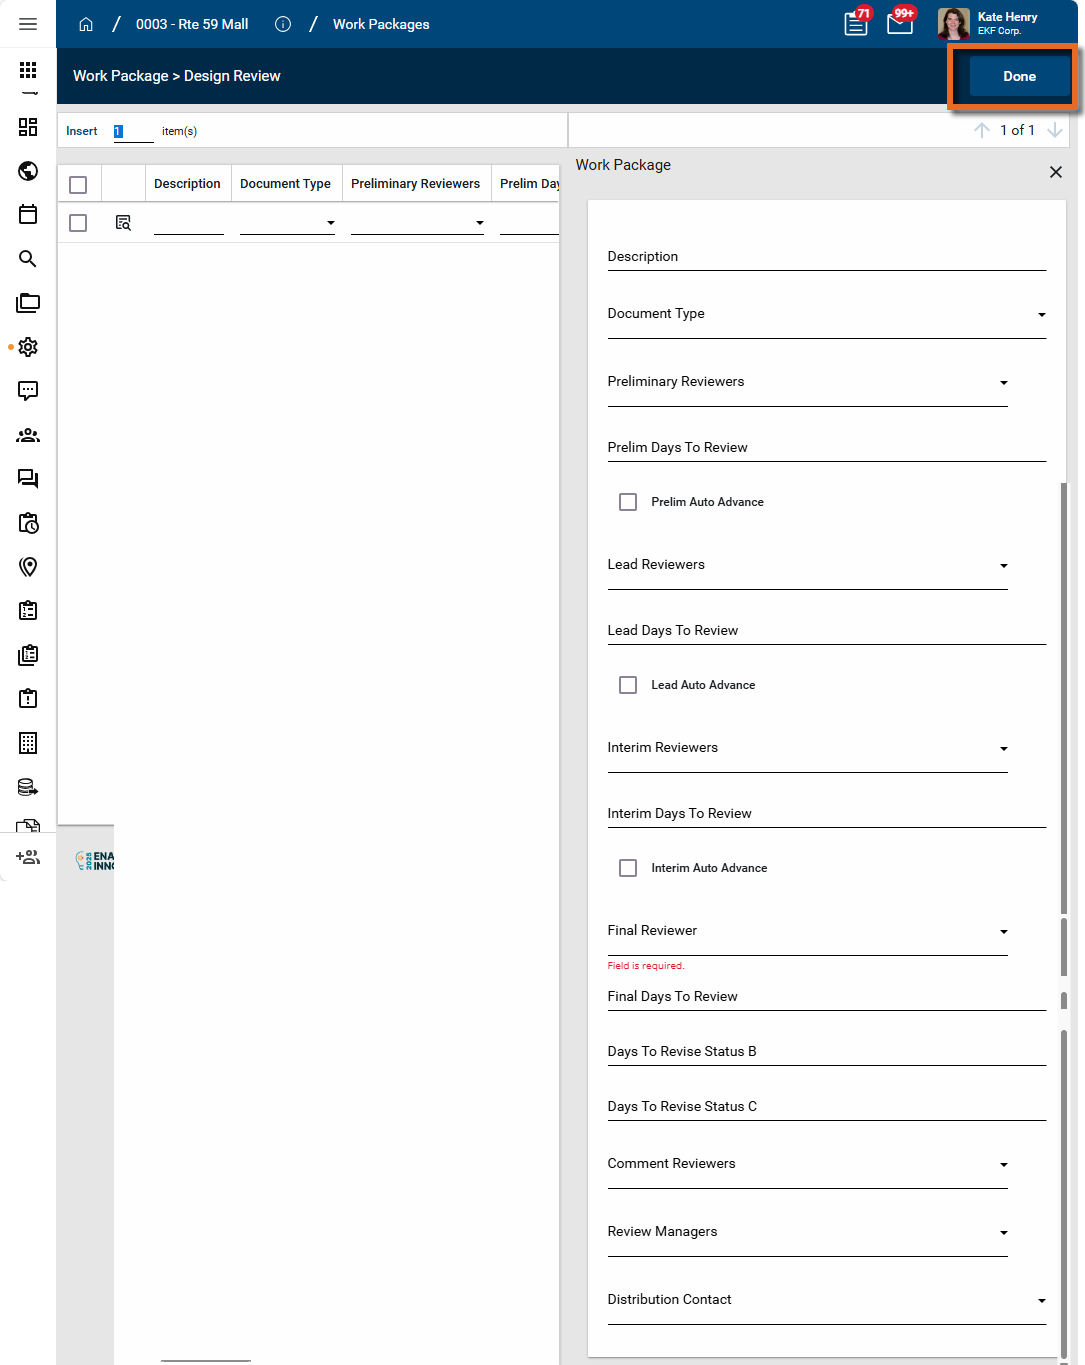Open the apps grid icon in sidebar
Screen dimensions: 1085x1365
coord(28,70)
